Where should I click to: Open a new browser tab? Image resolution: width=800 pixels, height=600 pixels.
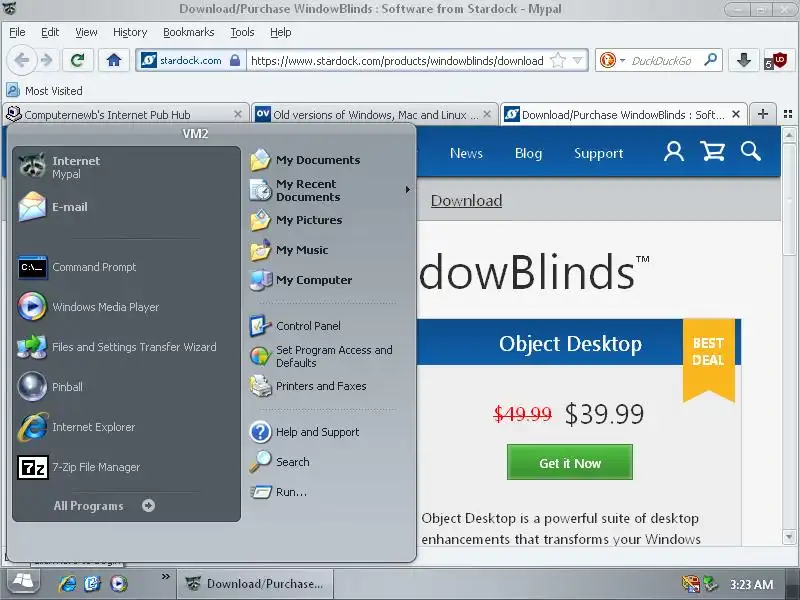coord(763,114)
